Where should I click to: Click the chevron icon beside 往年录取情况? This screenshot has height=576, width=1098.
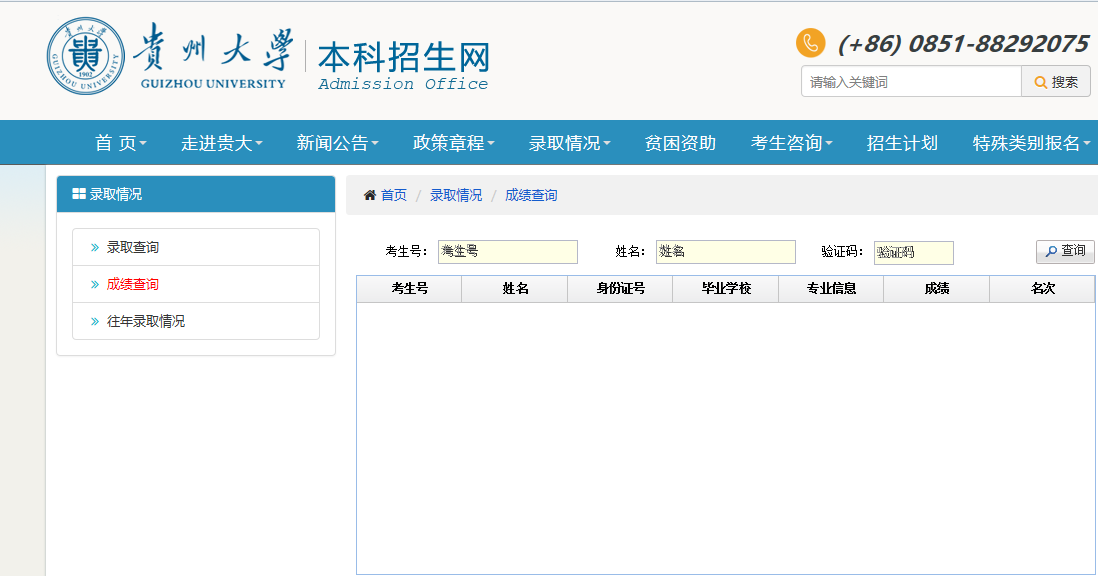(x=94, y=321)
